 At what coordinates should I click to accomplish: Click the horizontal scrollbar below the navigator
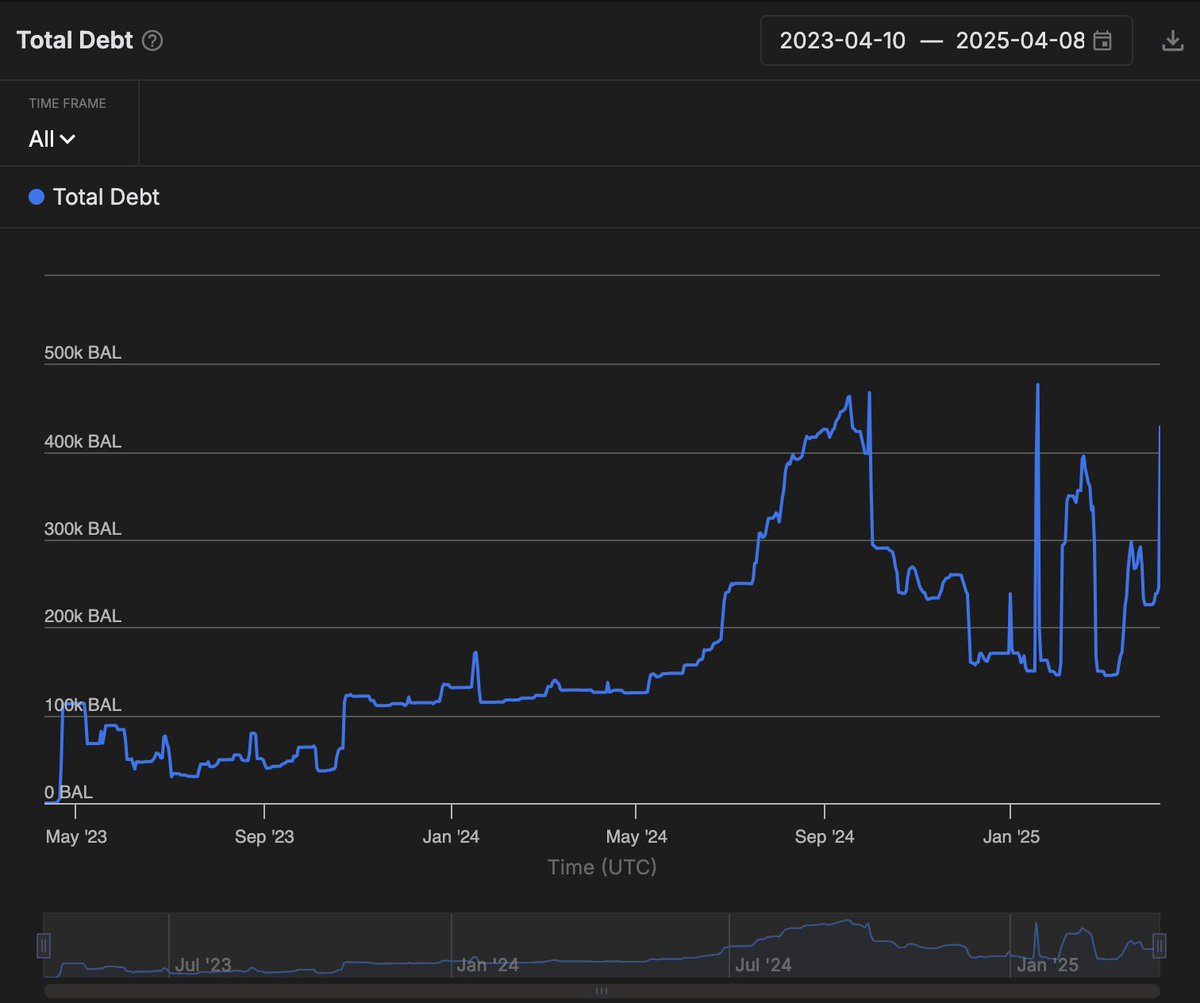click(x=601, y=991)
